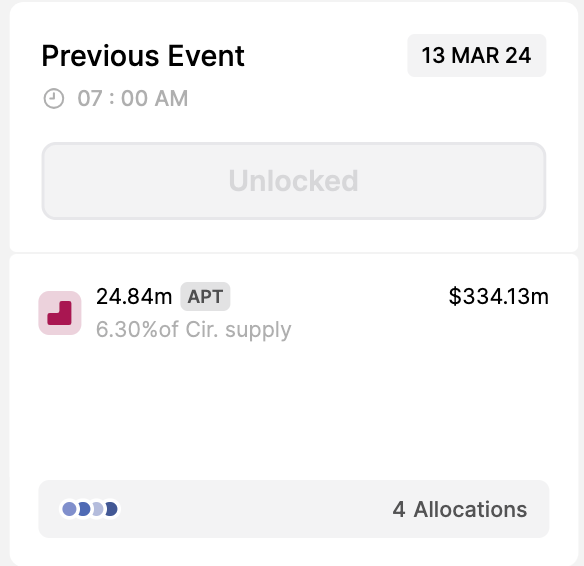This screenshot has height=566, width=584.
Task: Expand the allocations summary bar
Action: click(294, 509)
